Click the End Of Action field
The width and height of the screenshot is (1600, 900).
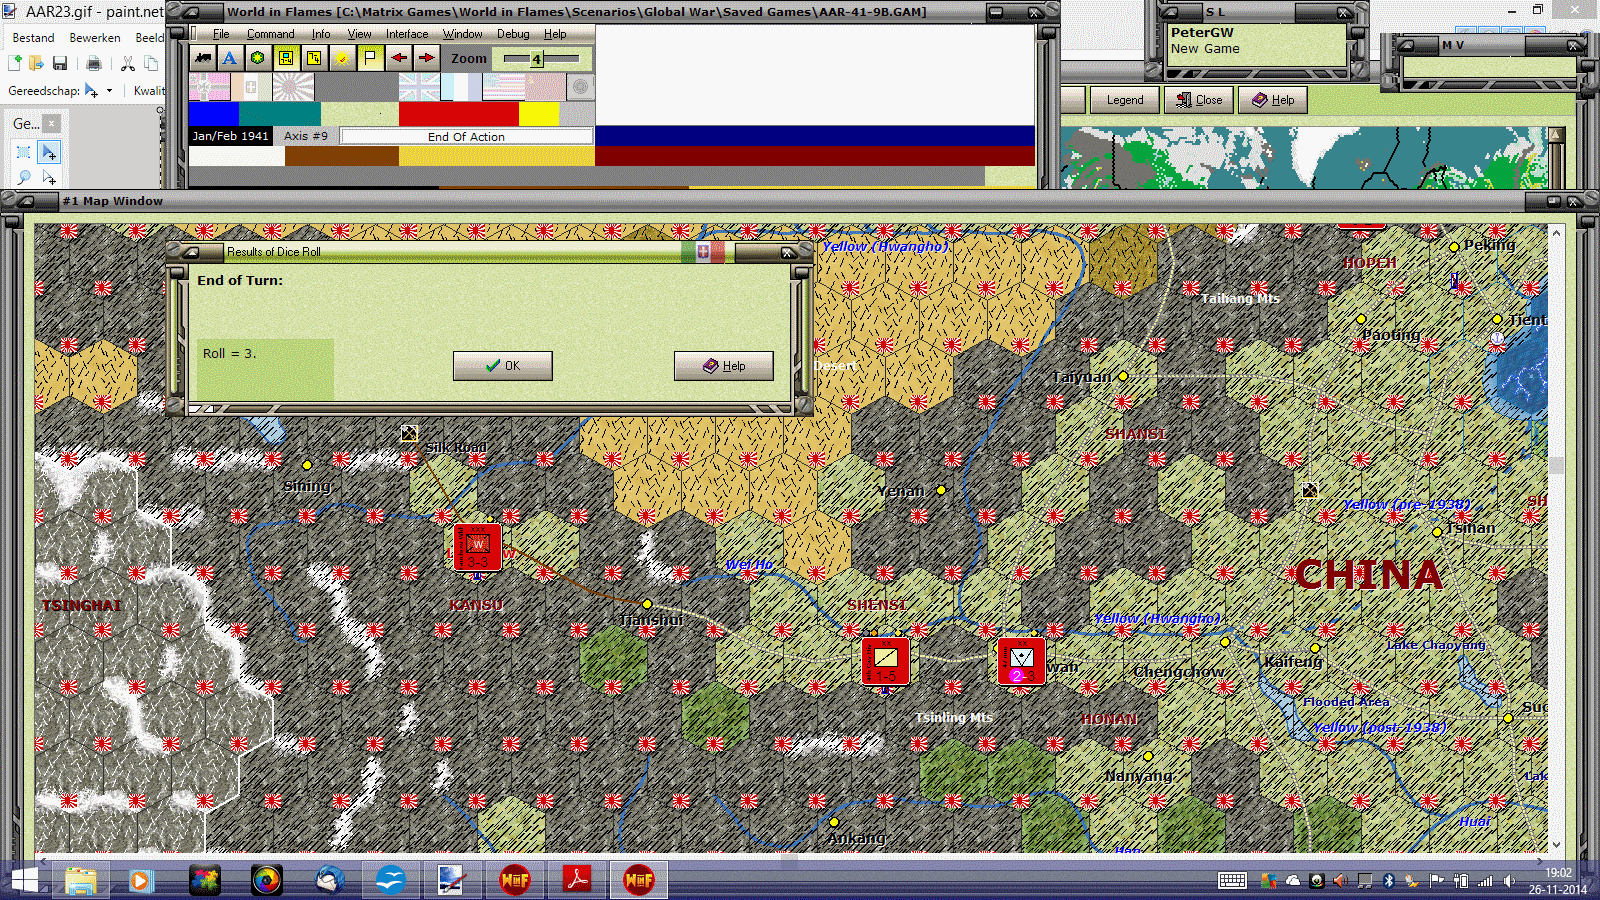coord(466,136)
